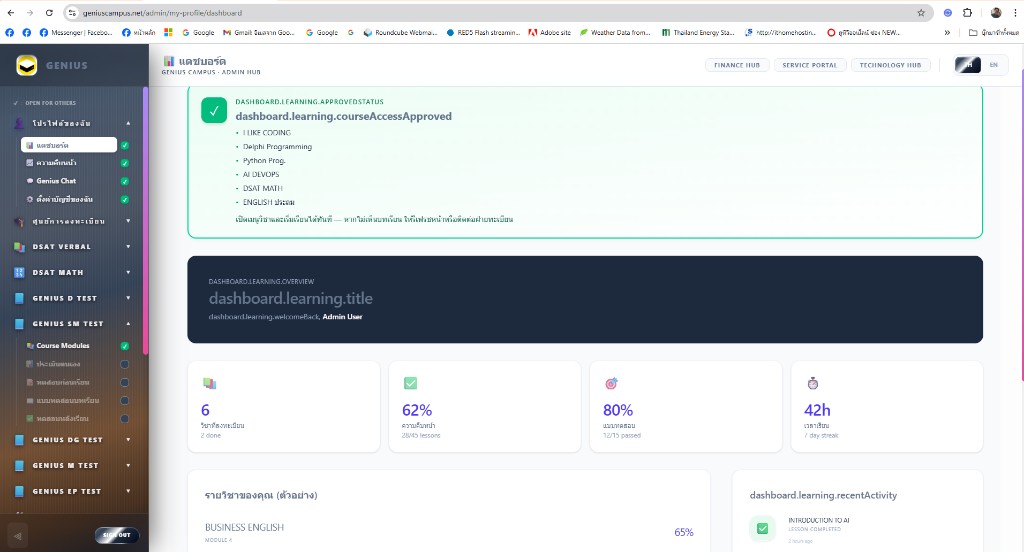Collapse sidebar with the arrow icon
The image size is (1024, 552).
(18, 536)
